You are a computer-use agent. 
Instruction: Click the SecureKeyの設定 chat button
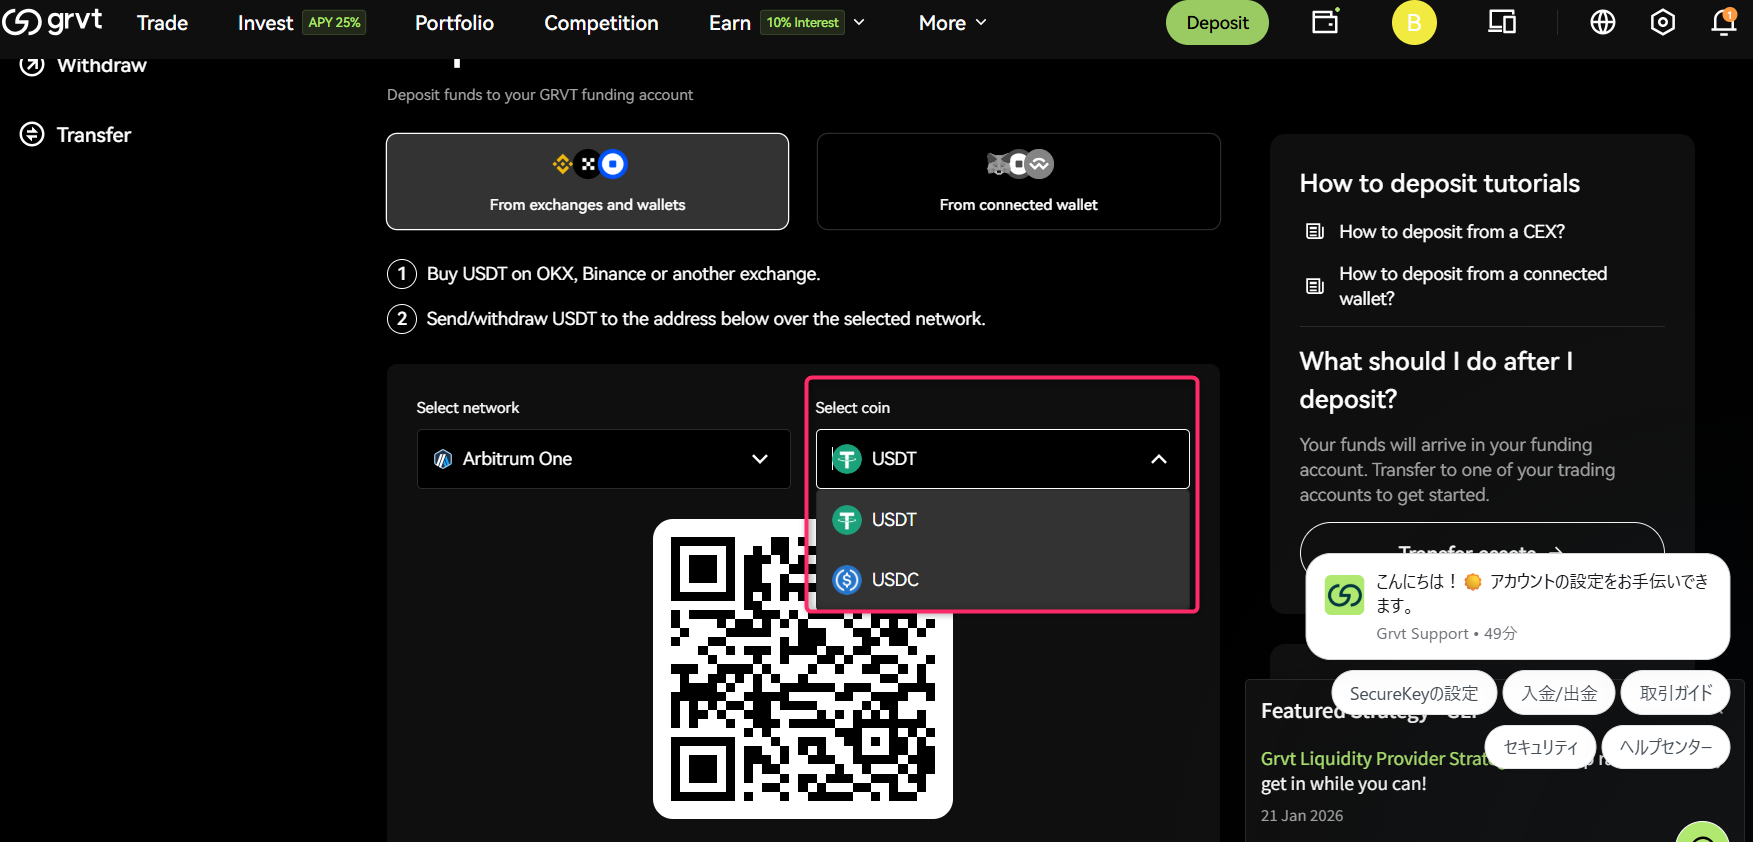1414,693
